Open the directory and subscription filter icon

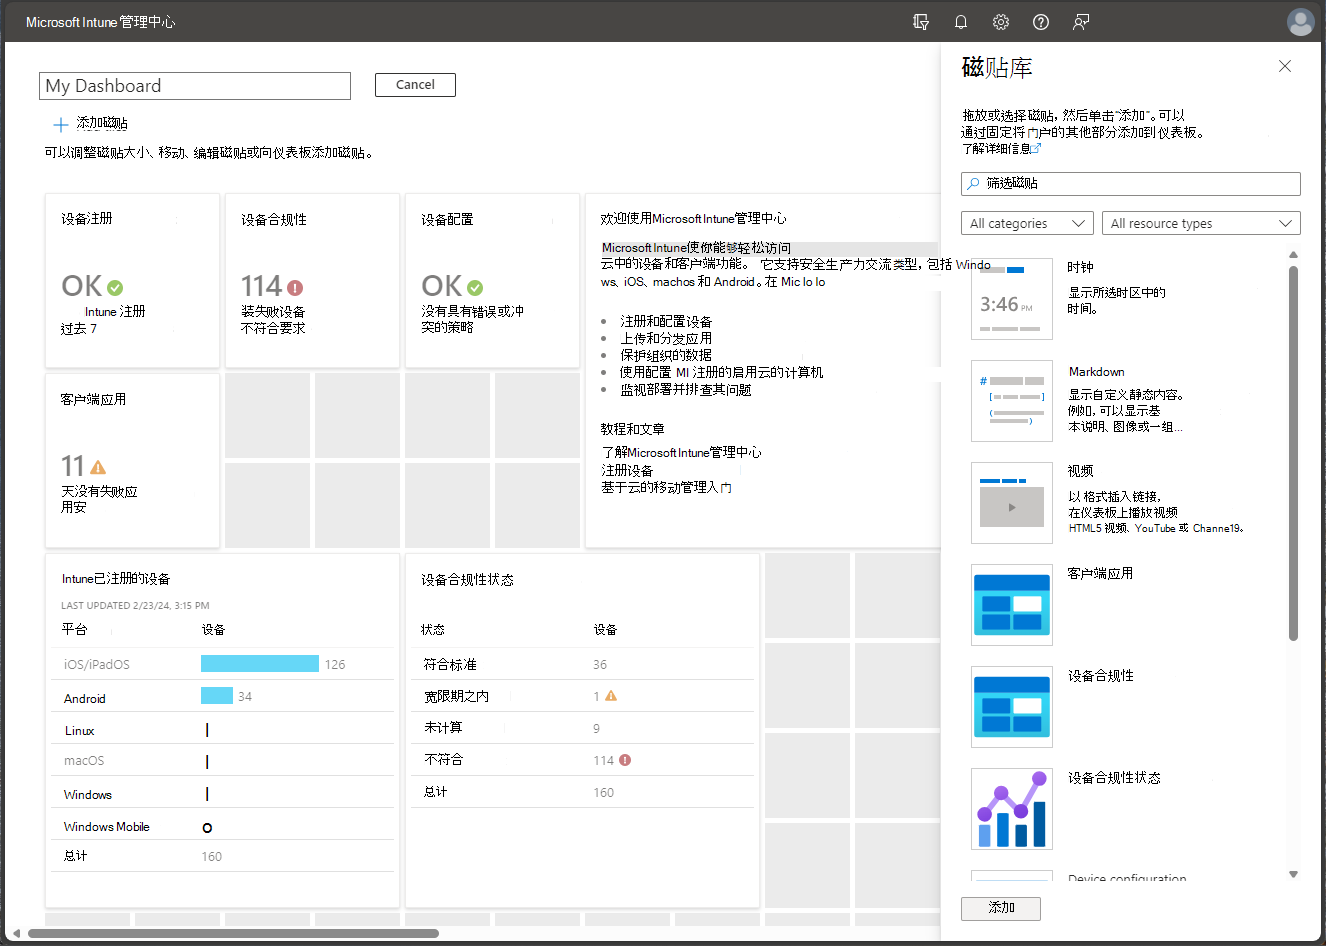921,22
